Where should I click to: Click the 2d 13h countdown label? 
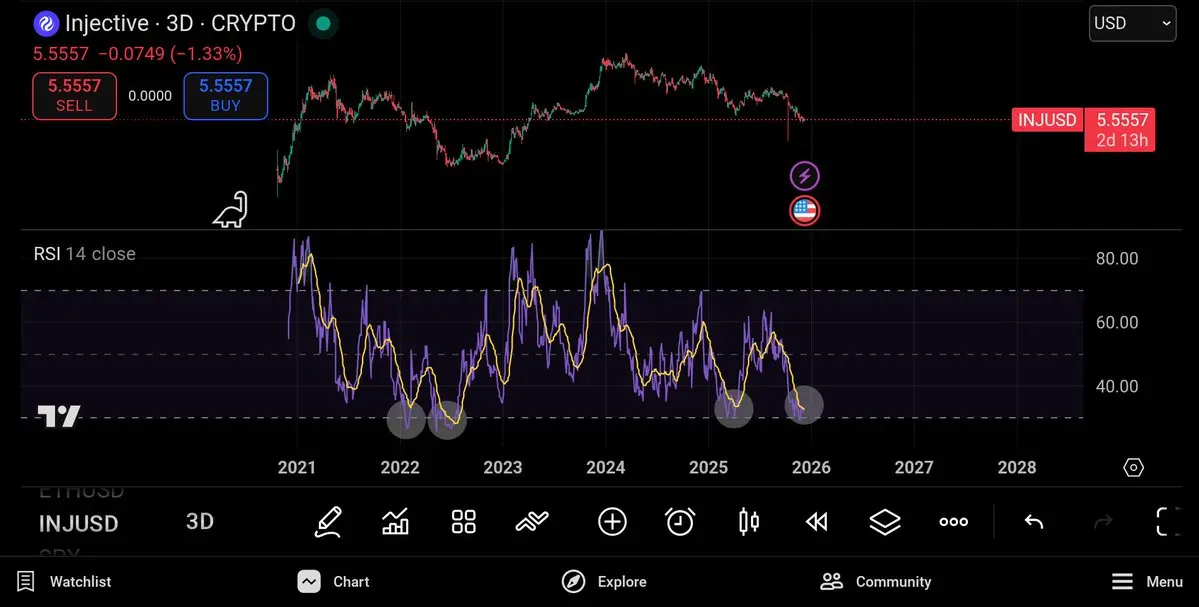click(1122, 141)
